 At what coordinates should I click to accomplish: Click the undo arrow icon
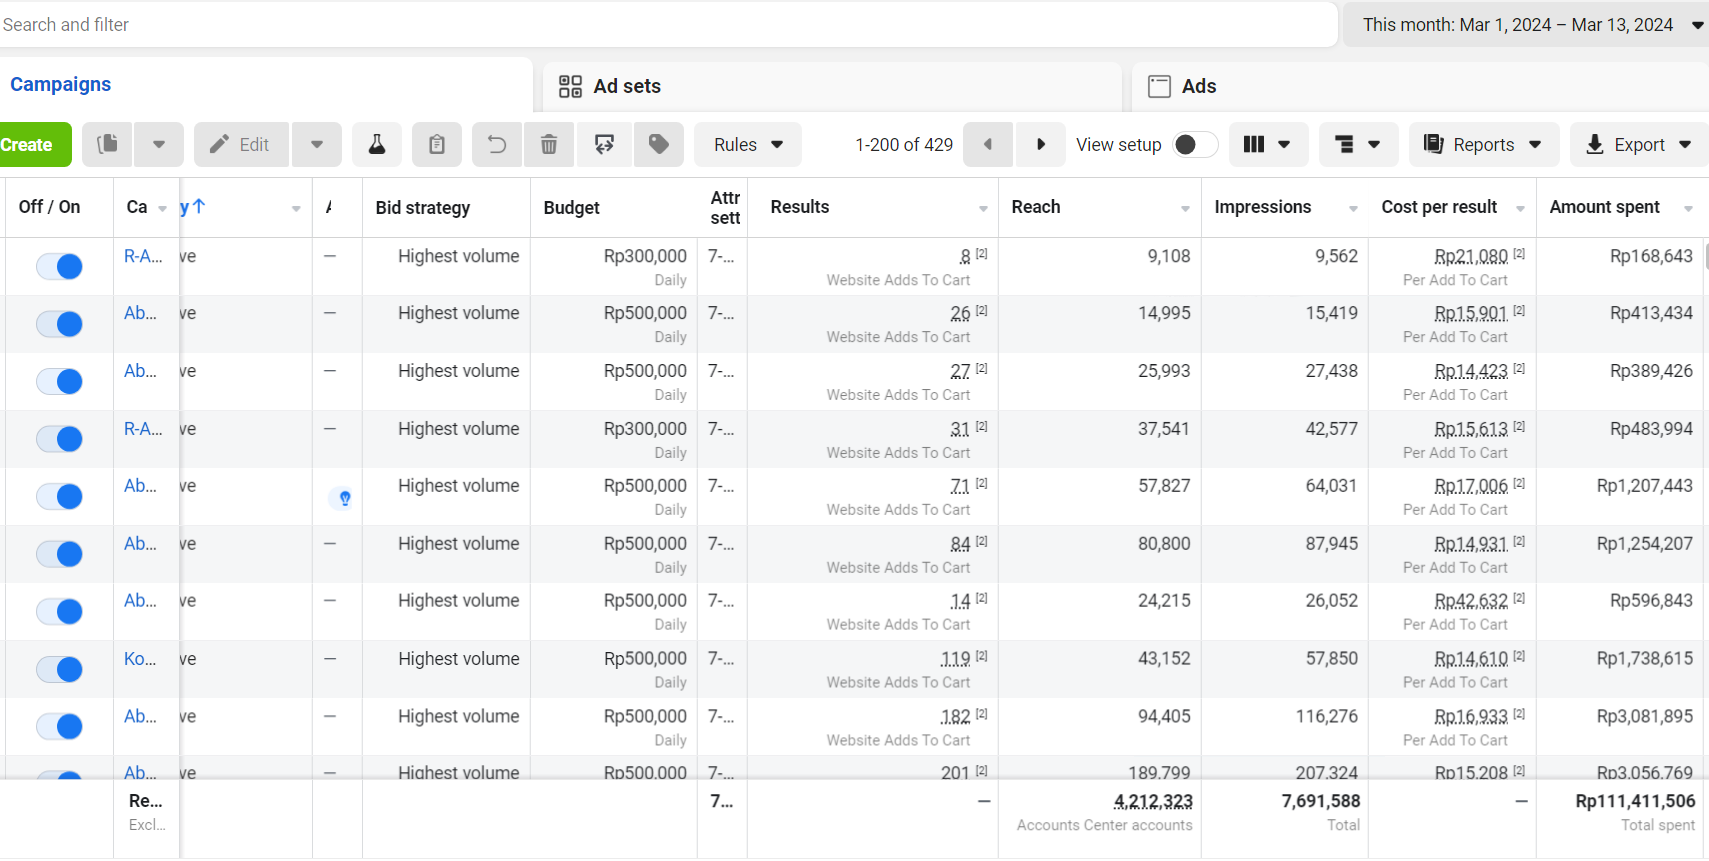pos(497,145)
